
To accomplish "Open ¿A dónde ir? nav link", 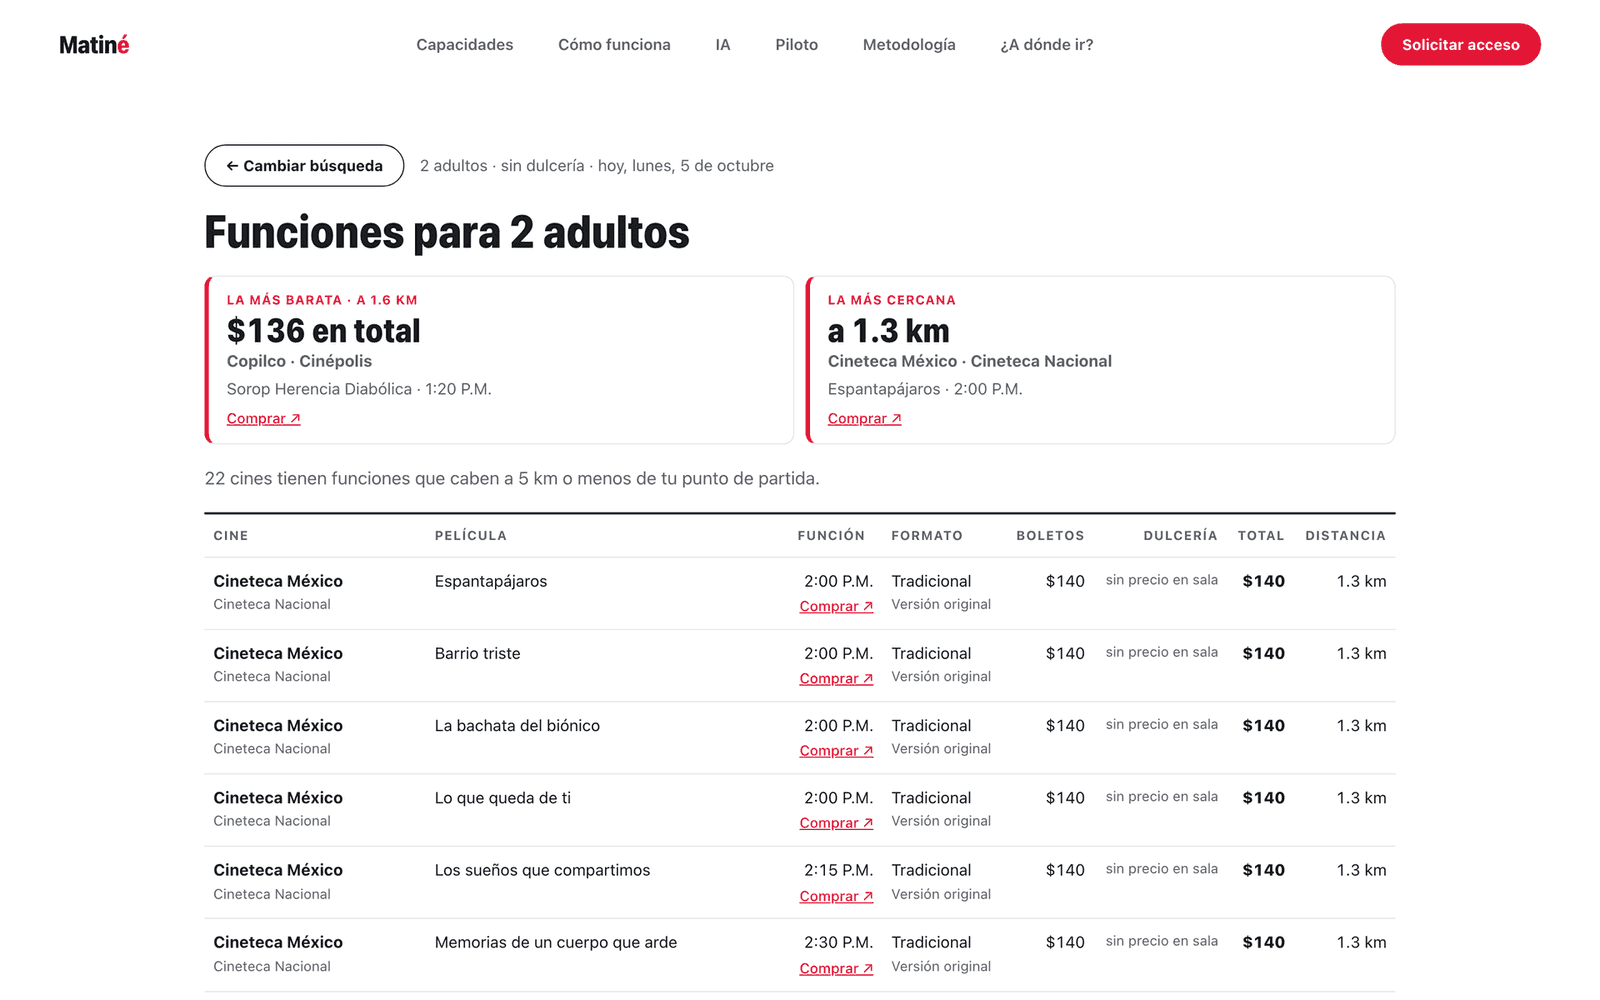I will pos(1047,45).
